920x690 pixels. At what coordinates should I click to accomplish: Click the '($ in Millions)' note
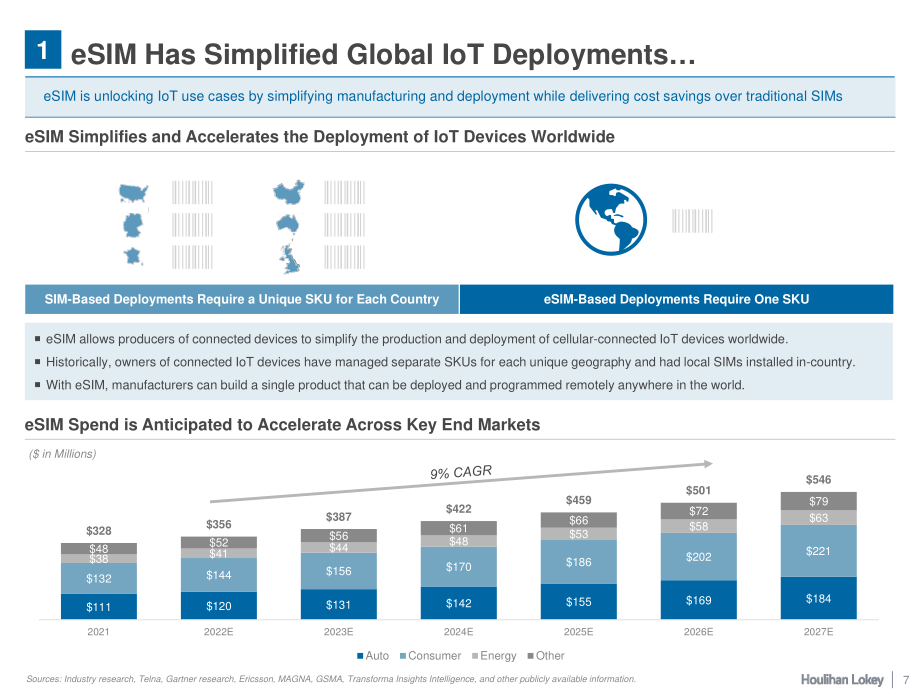(x=62, y=454)
